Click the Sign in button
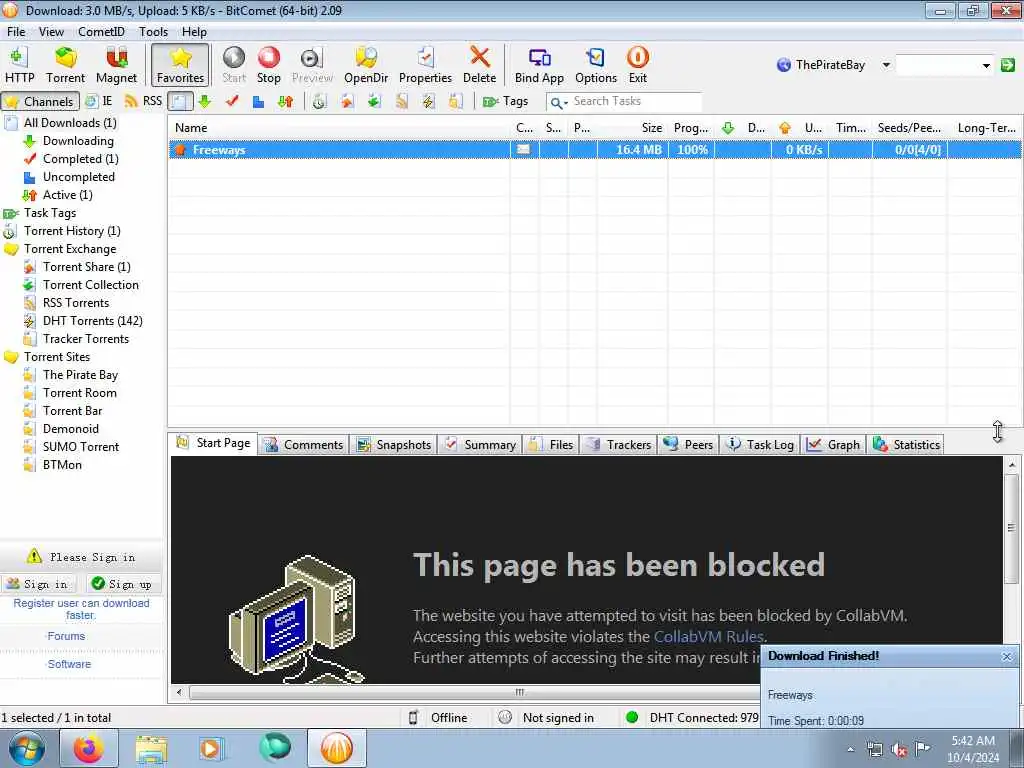Viewport: 1024px width, 768px height. coord(38,584)
